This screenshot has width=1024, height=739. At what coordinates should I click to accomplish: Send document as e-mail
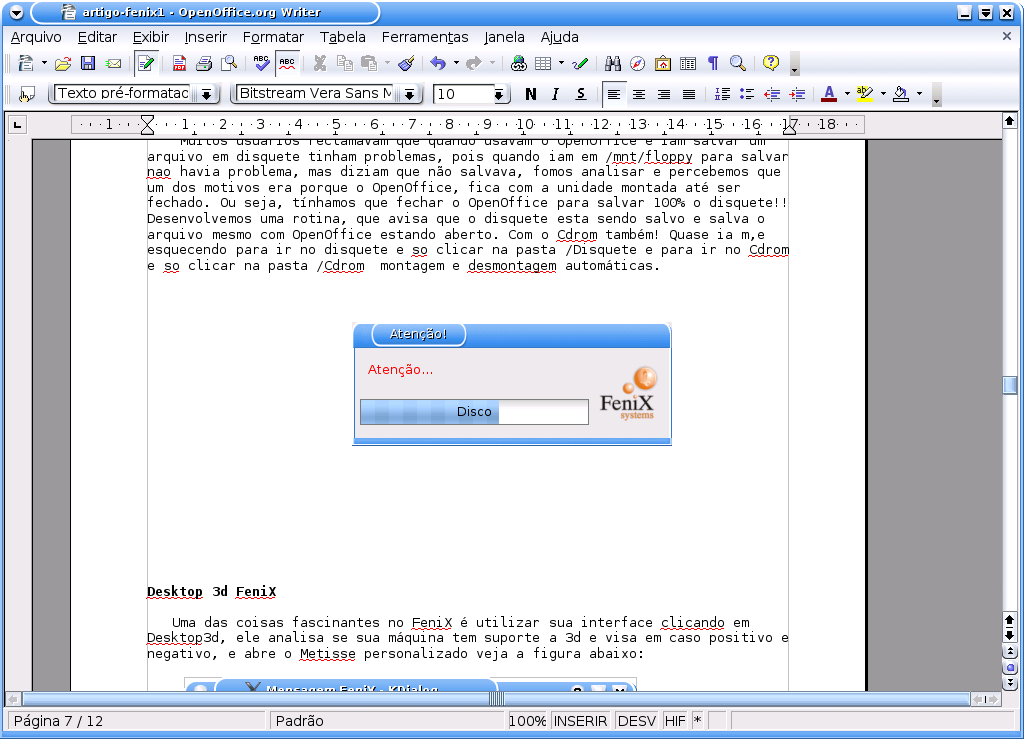tap(114, 63)
